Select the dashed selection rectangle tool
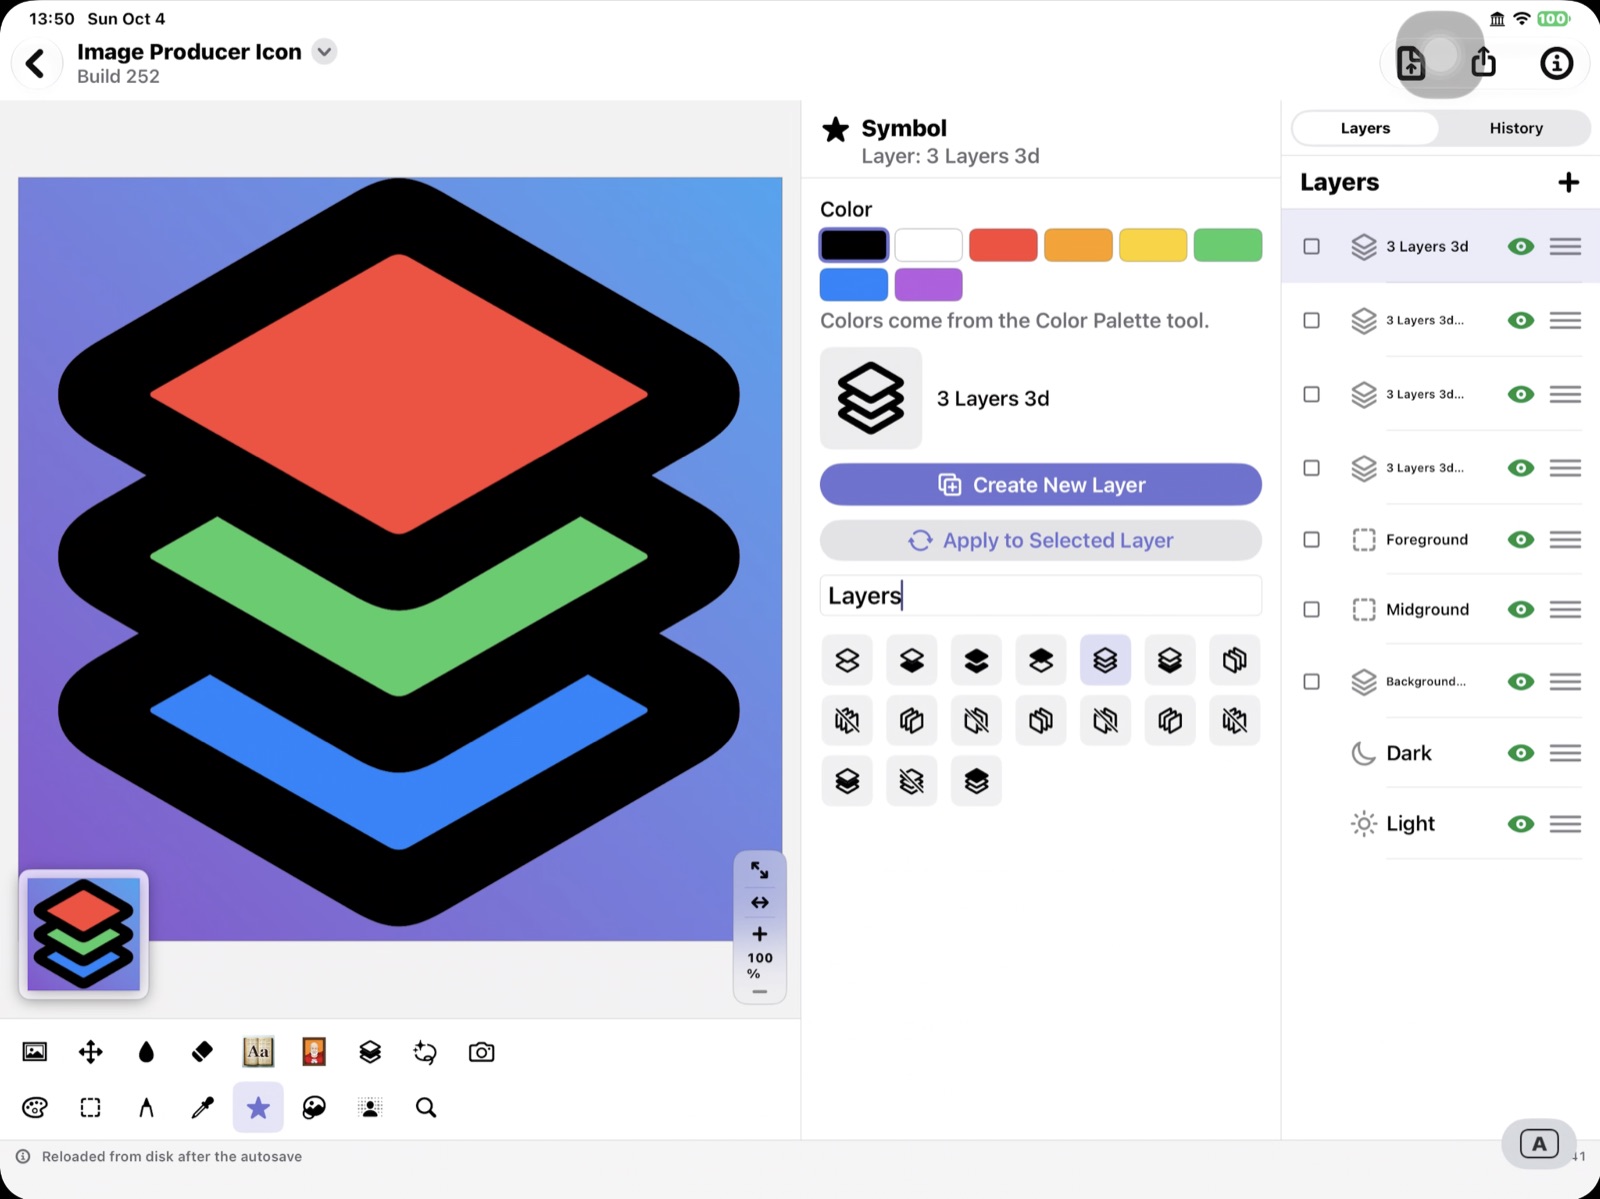Viewport: 1600px width, 1199px height. pyautogui.click(x=91, y=1107)
